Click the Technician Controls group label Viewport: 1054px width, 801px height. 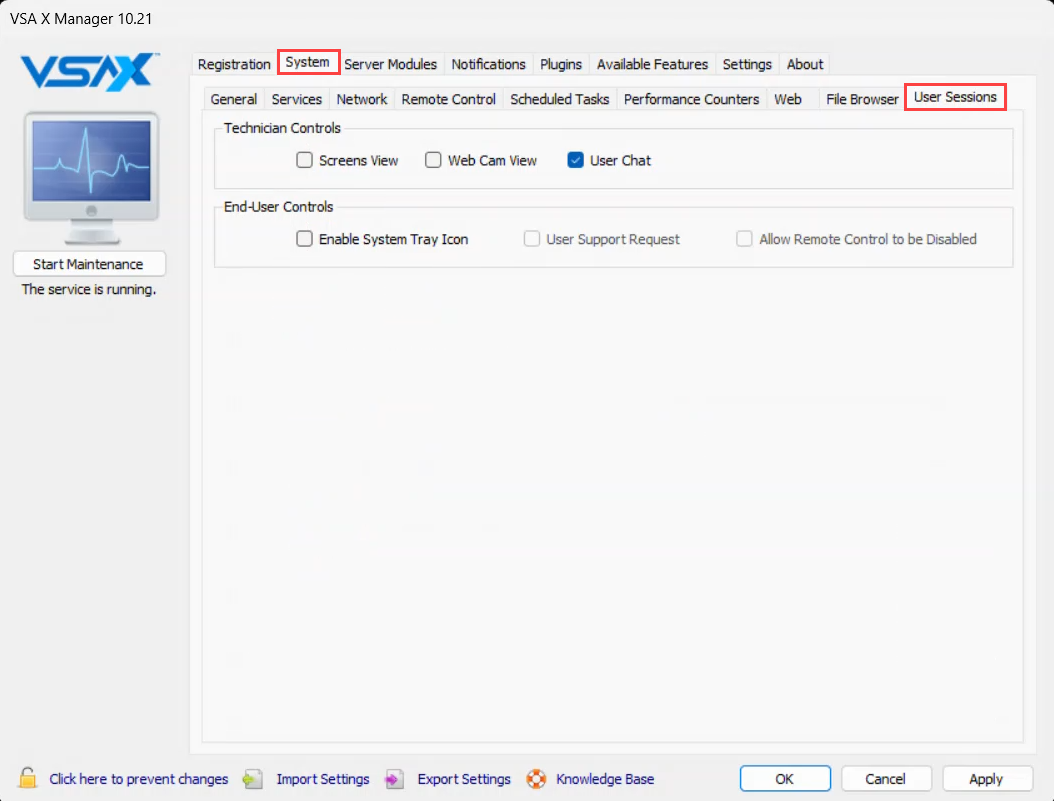(x=282, y=128)
